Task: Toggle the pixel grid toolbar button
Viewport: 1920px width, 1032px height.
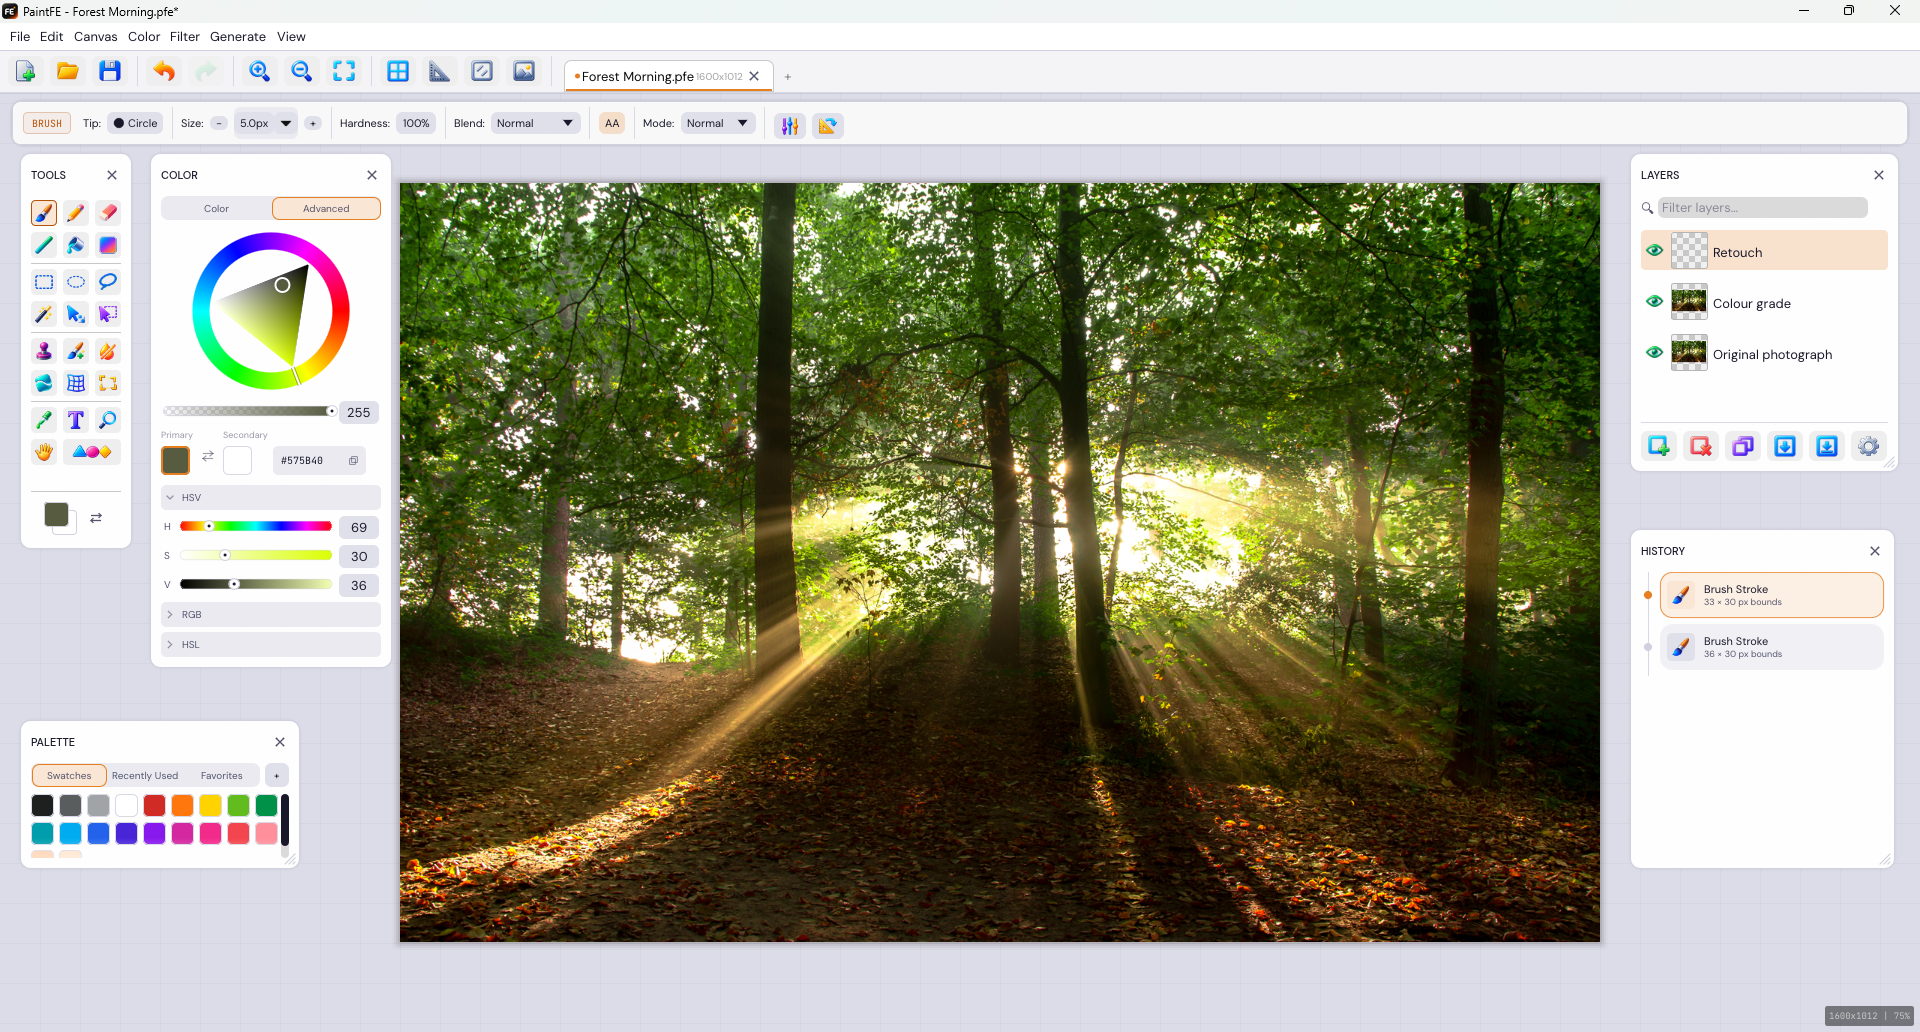Action: pyautogui.click(x=398, y=71)
